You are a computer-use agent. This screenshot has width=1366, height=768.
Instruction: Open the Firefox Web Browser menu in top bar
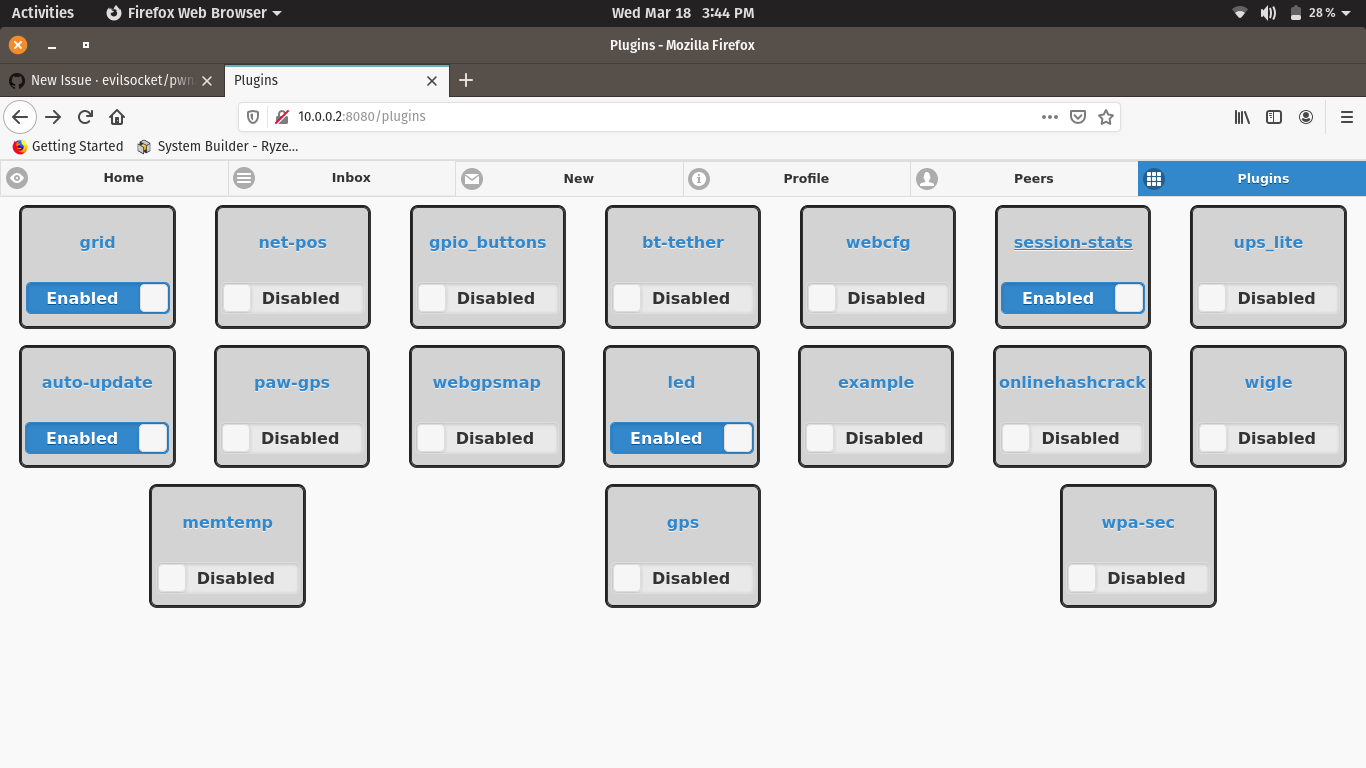(x=192, y=13)
